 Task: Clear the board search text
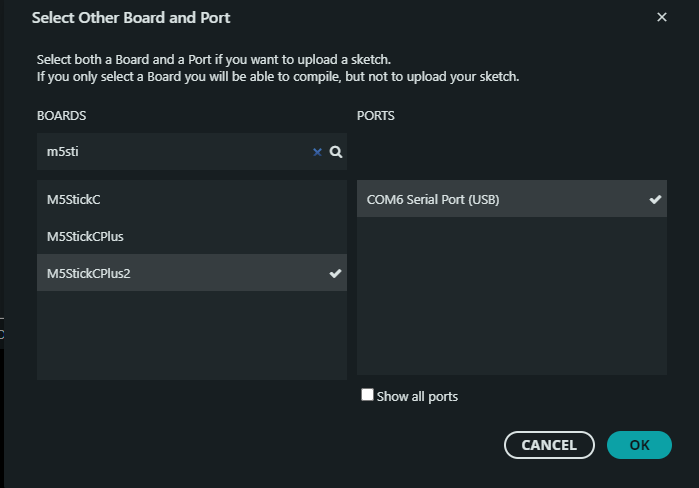pos(318,152)
